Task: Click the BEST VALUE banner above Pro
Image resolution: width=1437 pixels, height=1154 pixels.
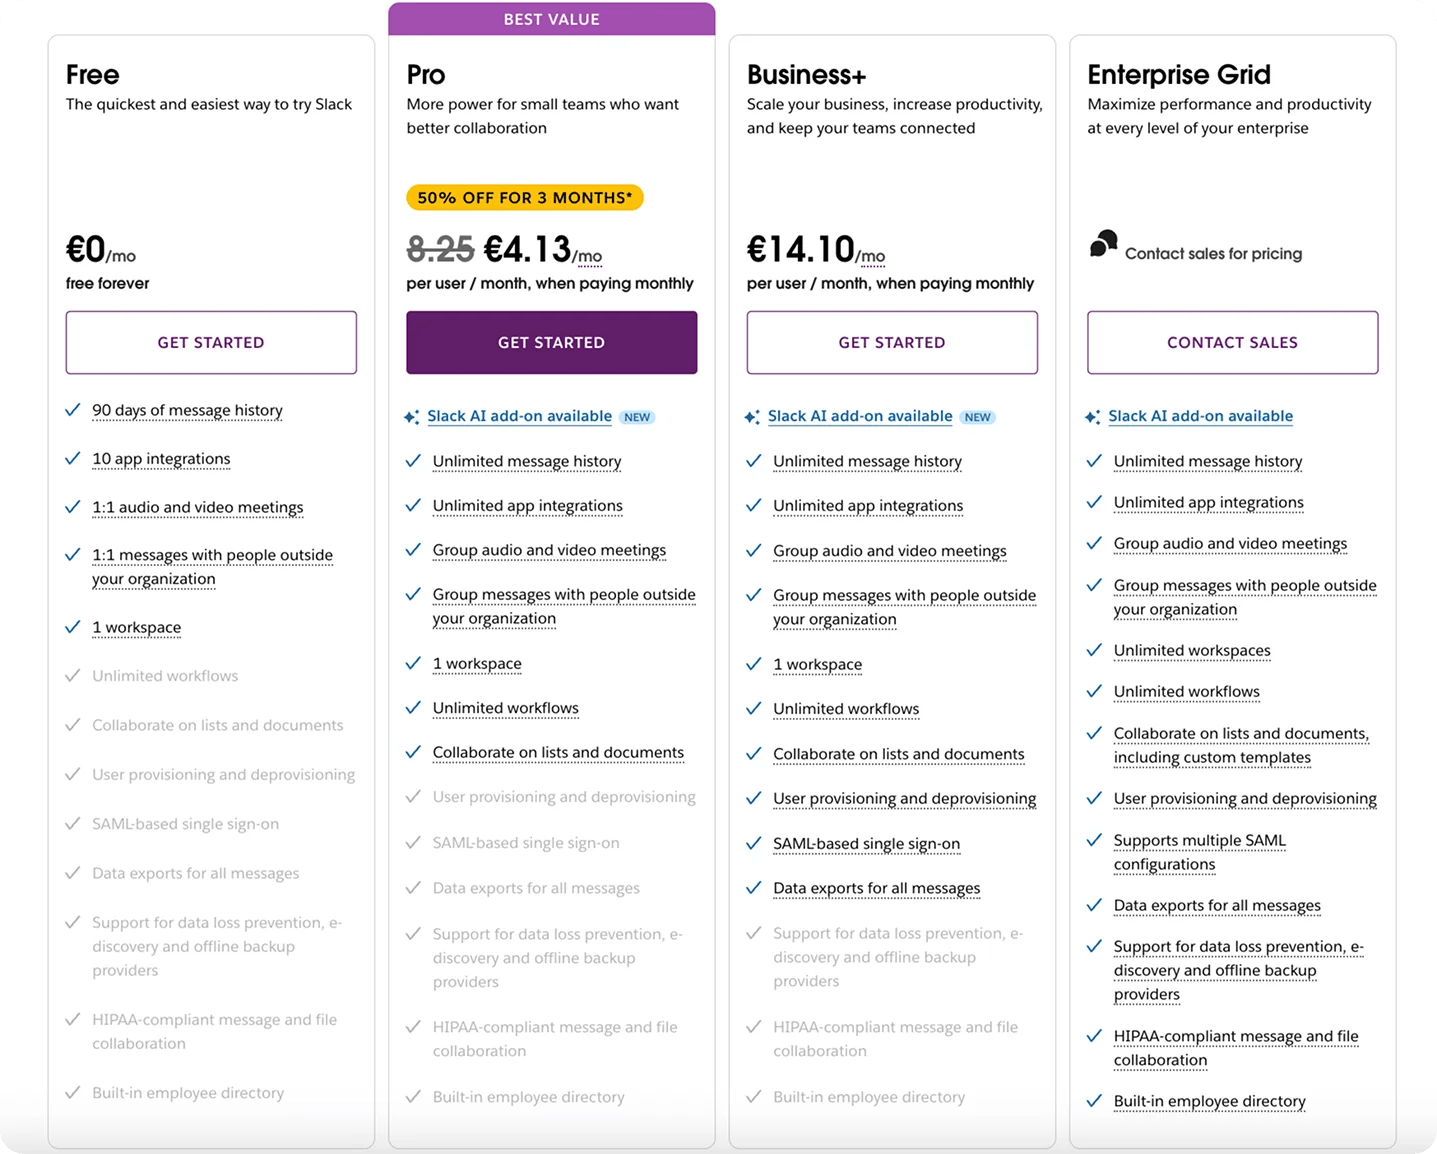Action: point(551,19)
